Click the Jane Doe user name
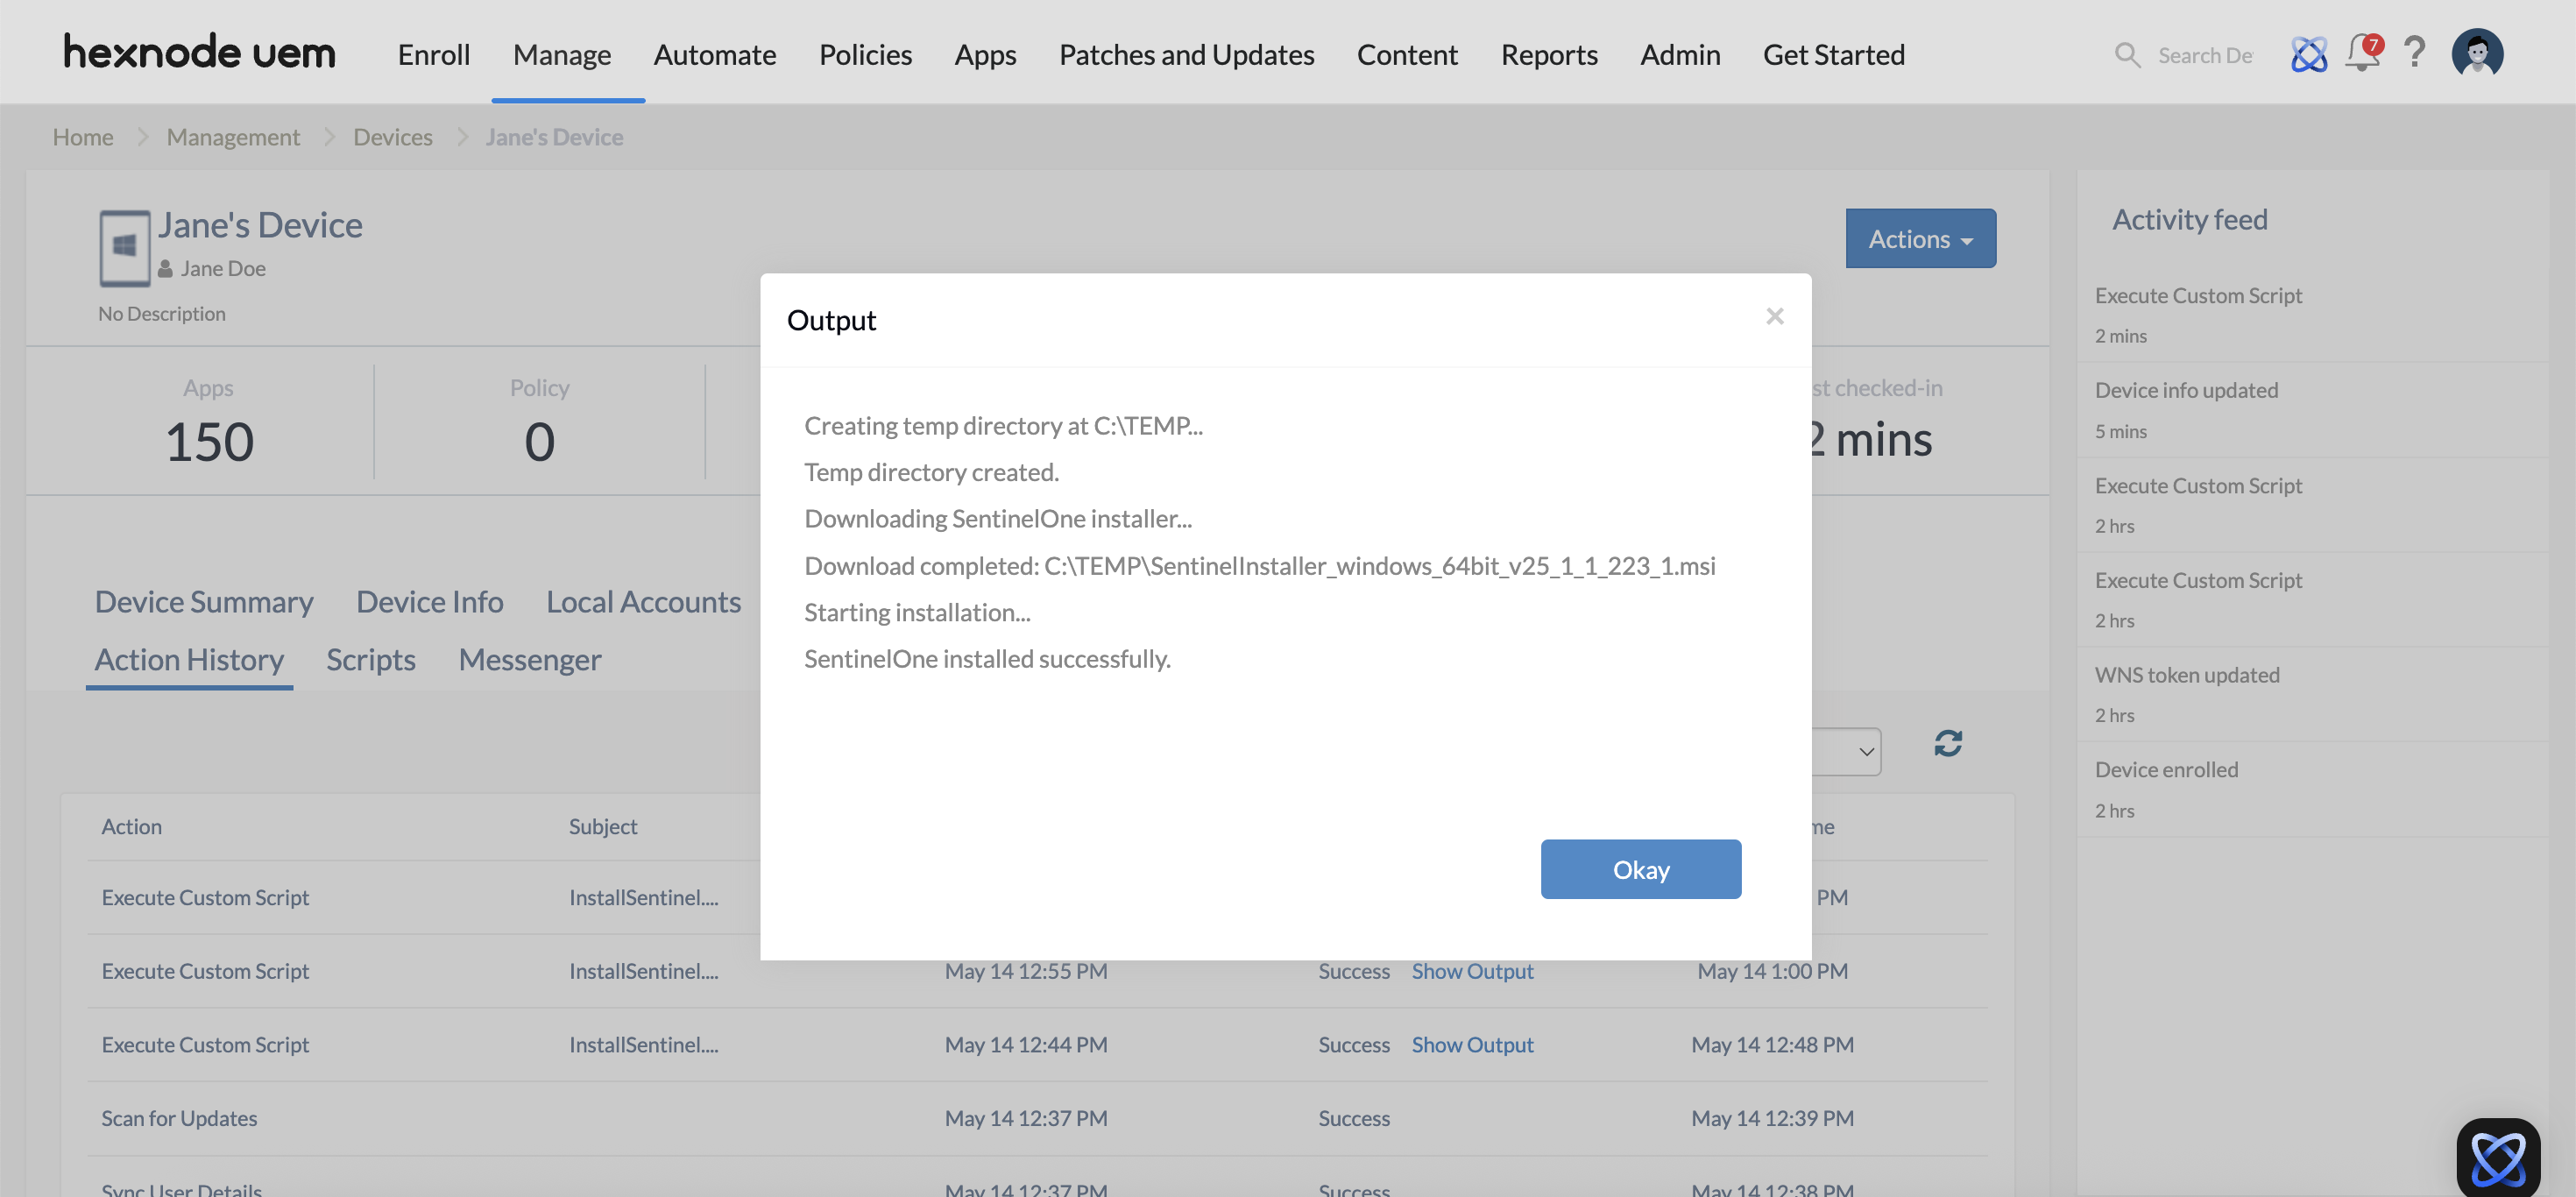This screenshot has height=1197, width=2576. pos(223,268)
